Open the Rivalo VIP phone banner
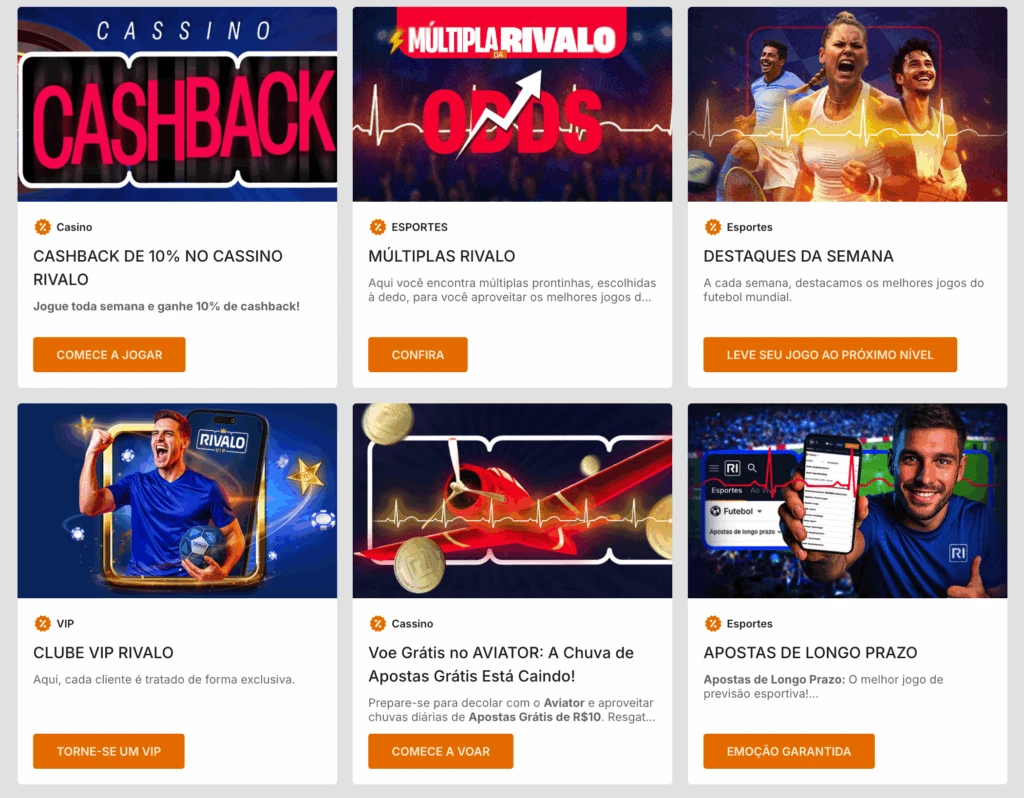The height and width of the screenshot is (798, 1024). 177,500
